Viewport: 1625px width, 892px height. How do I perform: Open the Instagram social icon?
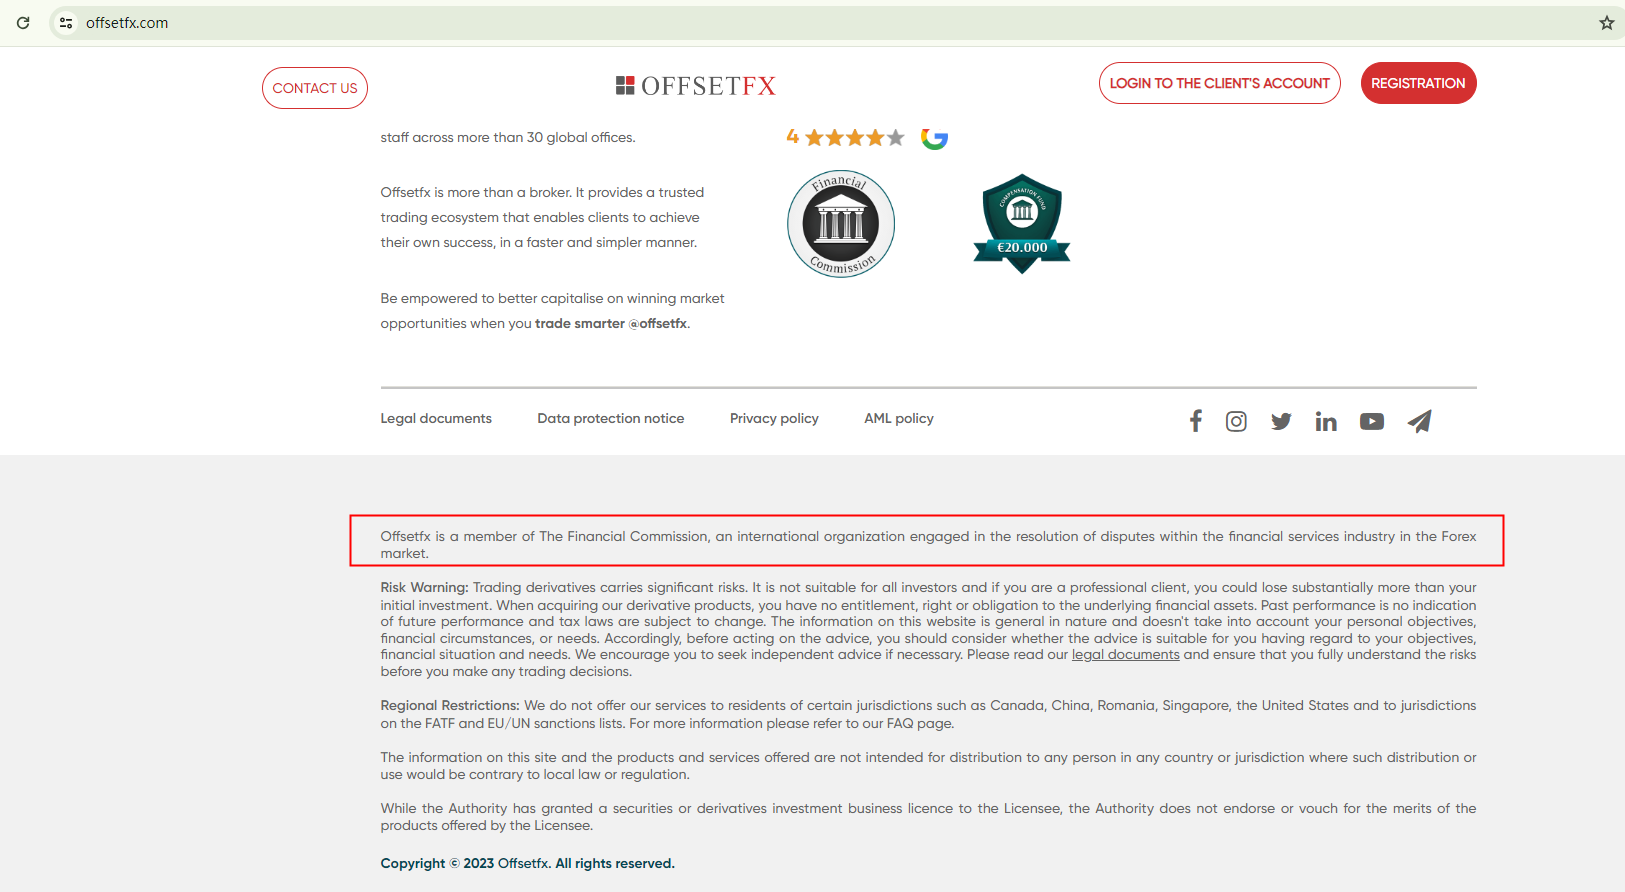pyautogui.click(x=1237, y=422)
